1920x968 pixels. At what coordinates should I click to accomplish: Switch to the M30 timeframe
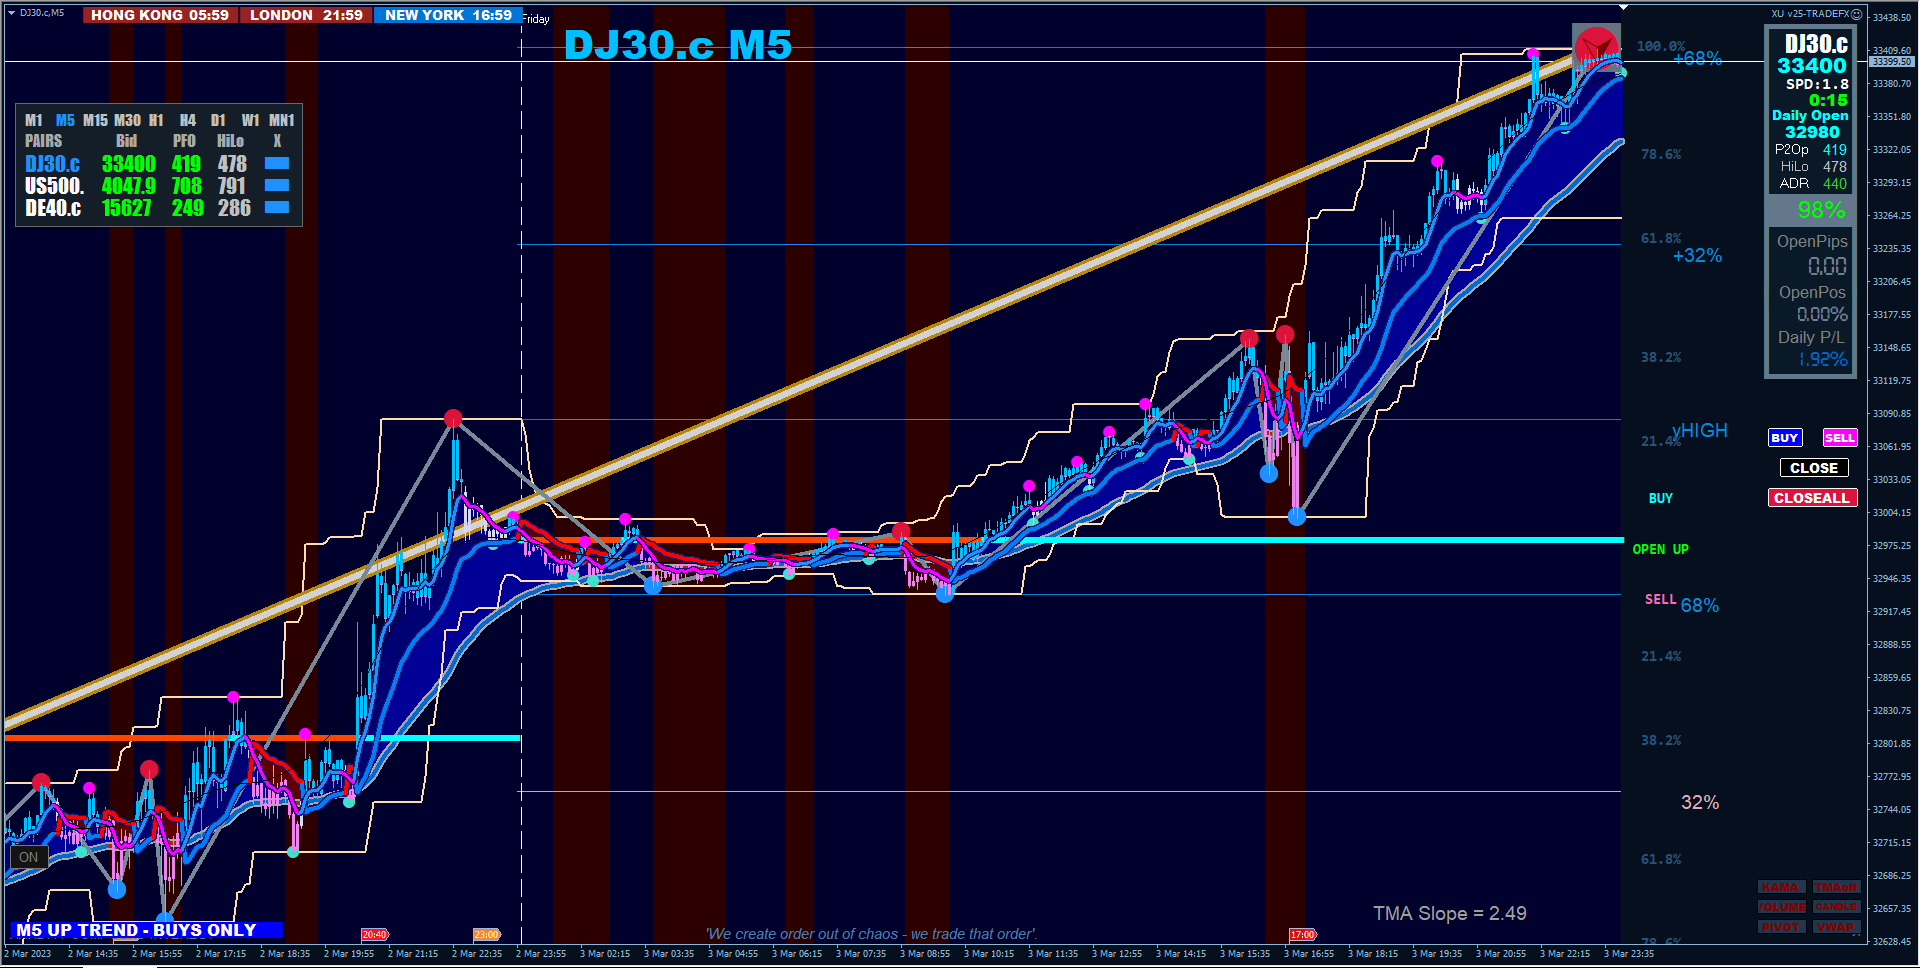[x=127, y=120]
